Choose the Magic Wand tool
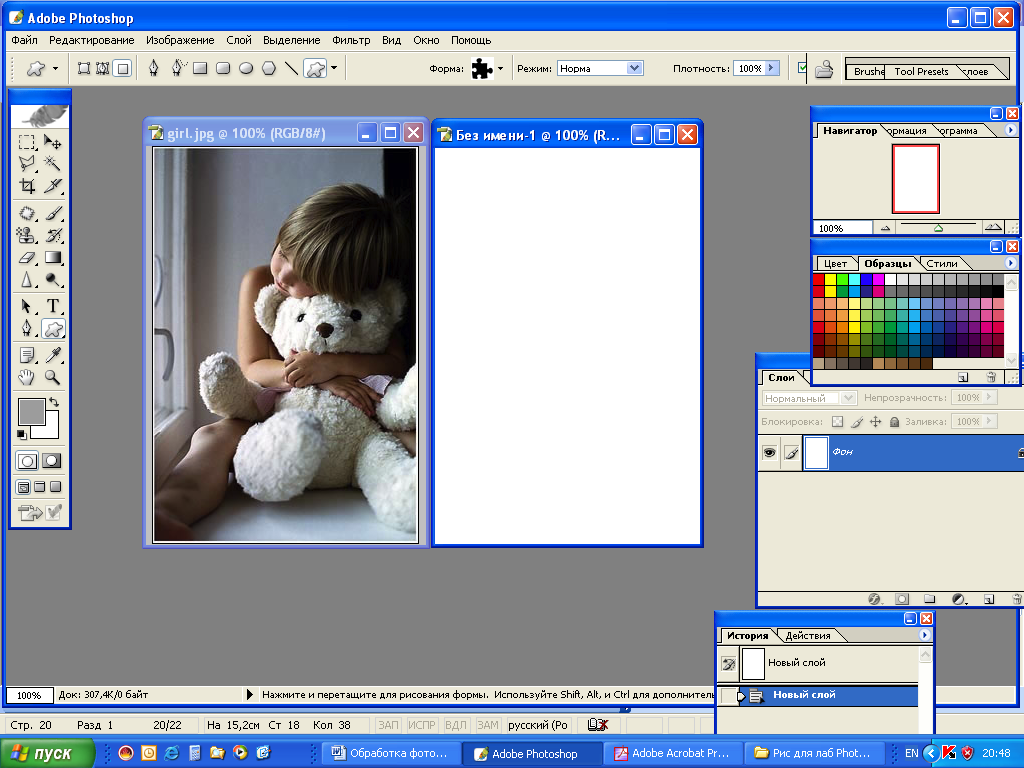Viewport: 1024px width, 768px height. point(52,163)
